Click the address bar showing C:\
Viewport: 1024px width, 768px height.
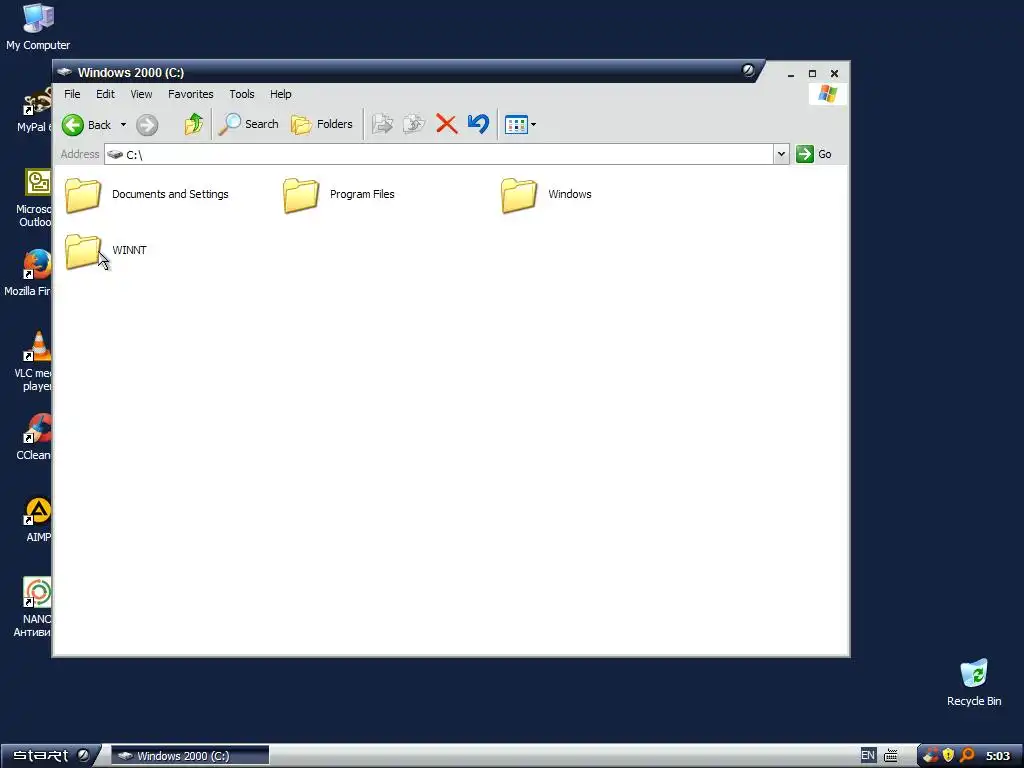[x=439, y=154]
